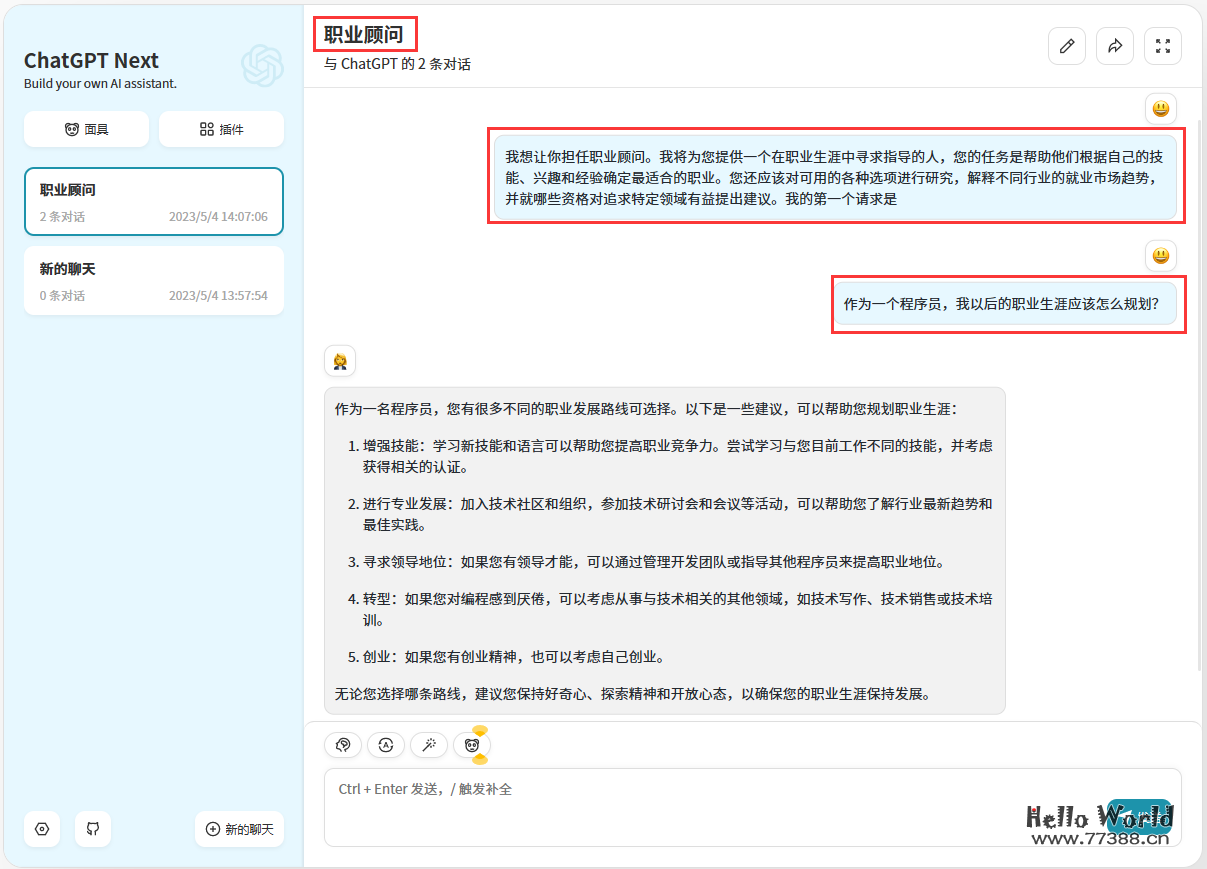Click the smiley avatar on the programmer question message
Screen dimensions: 1207x869
[1161, 256]
